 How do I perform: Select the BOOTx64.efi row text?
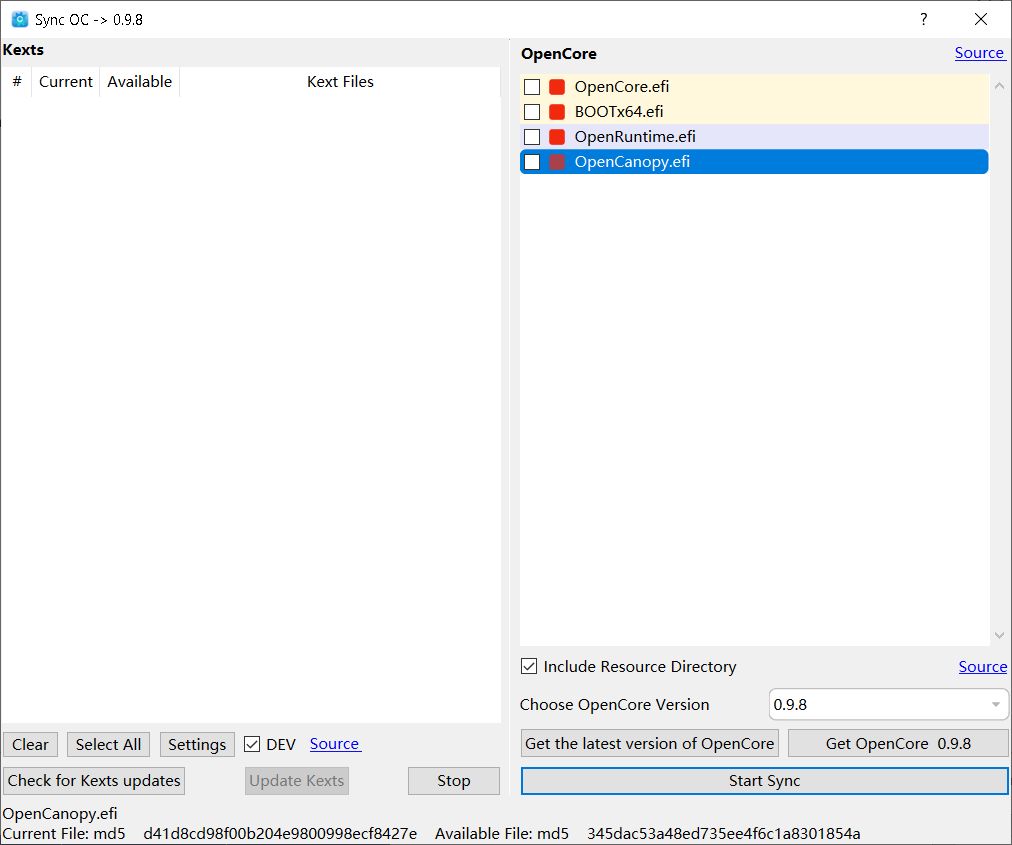(x=619, y=112)
